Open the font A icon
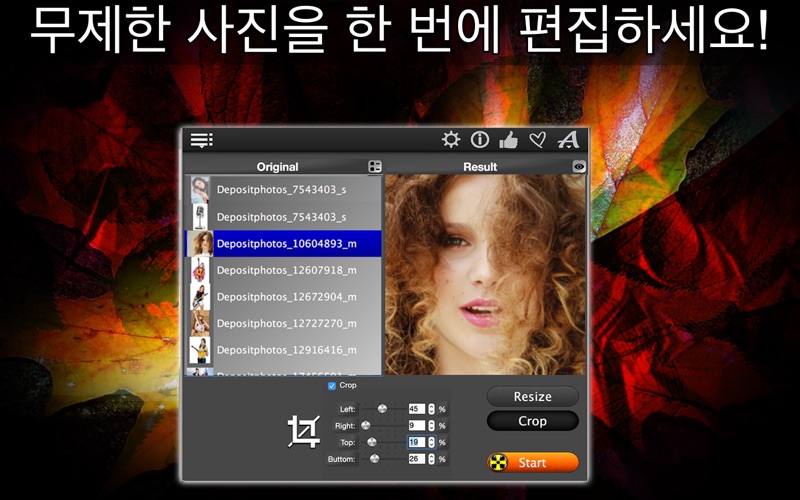This screenshot has height=500, width=800. coord(568,139)
